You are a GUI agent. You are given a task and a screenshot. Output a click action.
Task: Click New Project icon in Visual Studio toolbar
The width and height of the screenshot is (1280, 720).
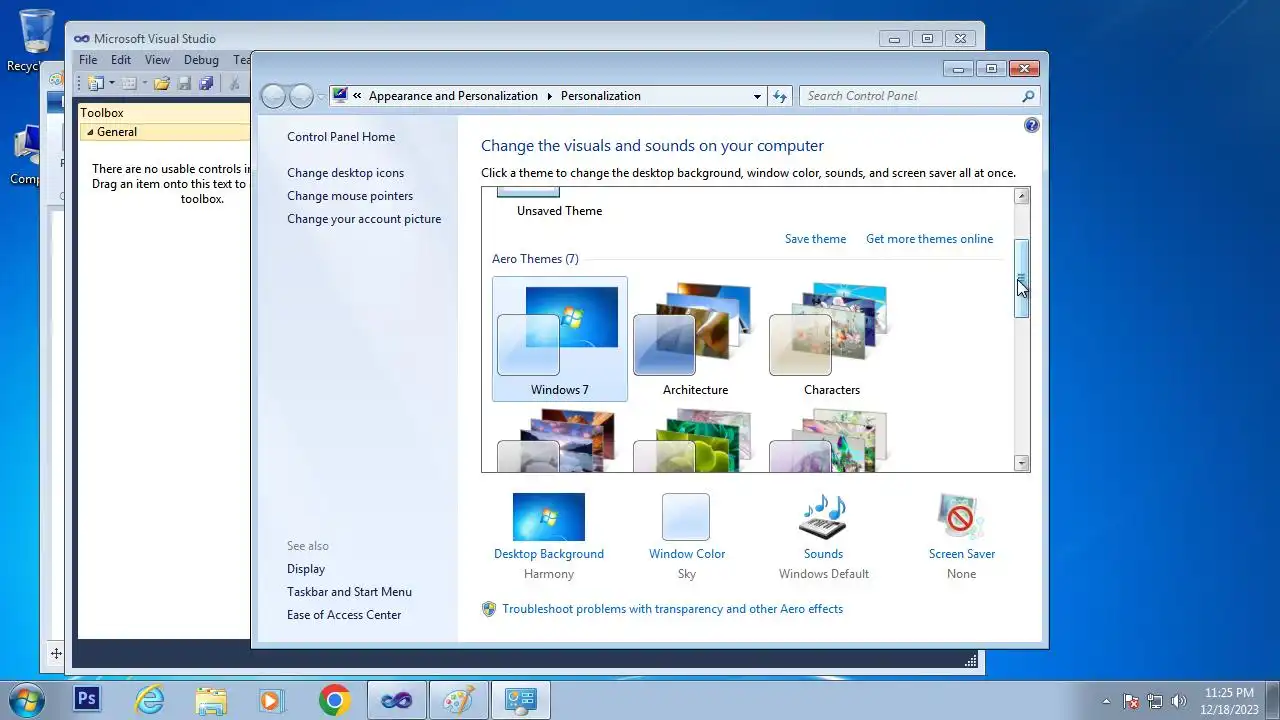pos(96,84)
